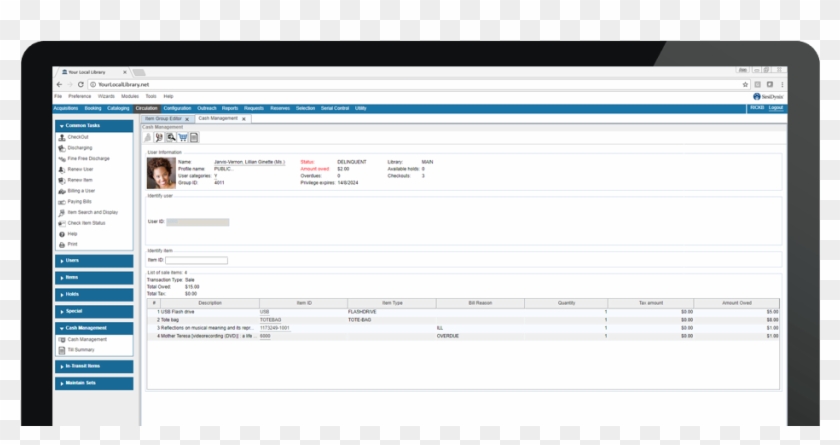
Task: Open CheckOut from Common Tasks
Action: (78, 137)
